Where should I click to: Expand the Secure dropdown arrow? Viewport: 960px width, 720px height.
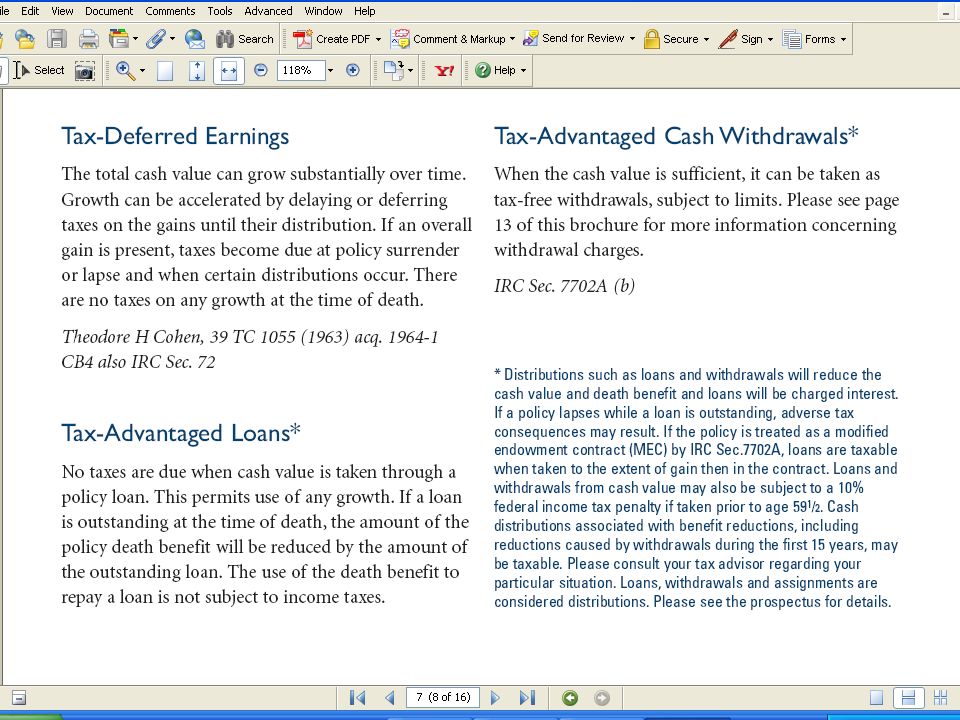pos(706,39)
